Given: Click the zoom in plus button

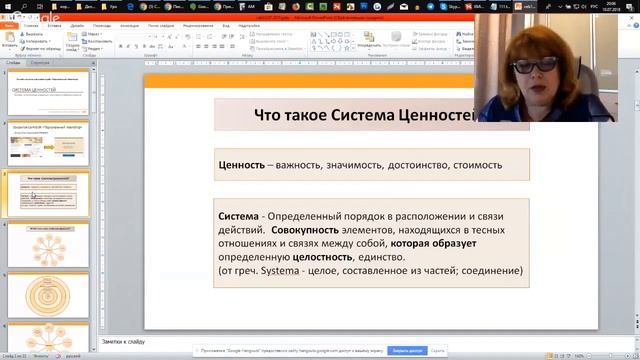Looking at the screenshot, I should click(629, 356).
